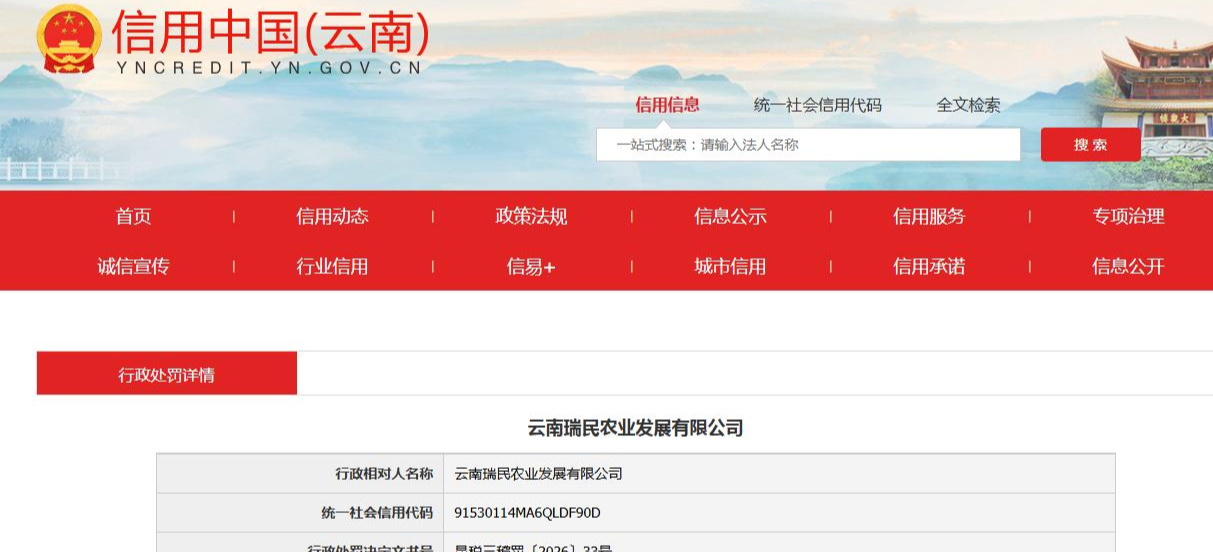Screen dimensions: 1213x552
Task: Focus the 一站式搜索 legal-person name input
Action: 808,144
